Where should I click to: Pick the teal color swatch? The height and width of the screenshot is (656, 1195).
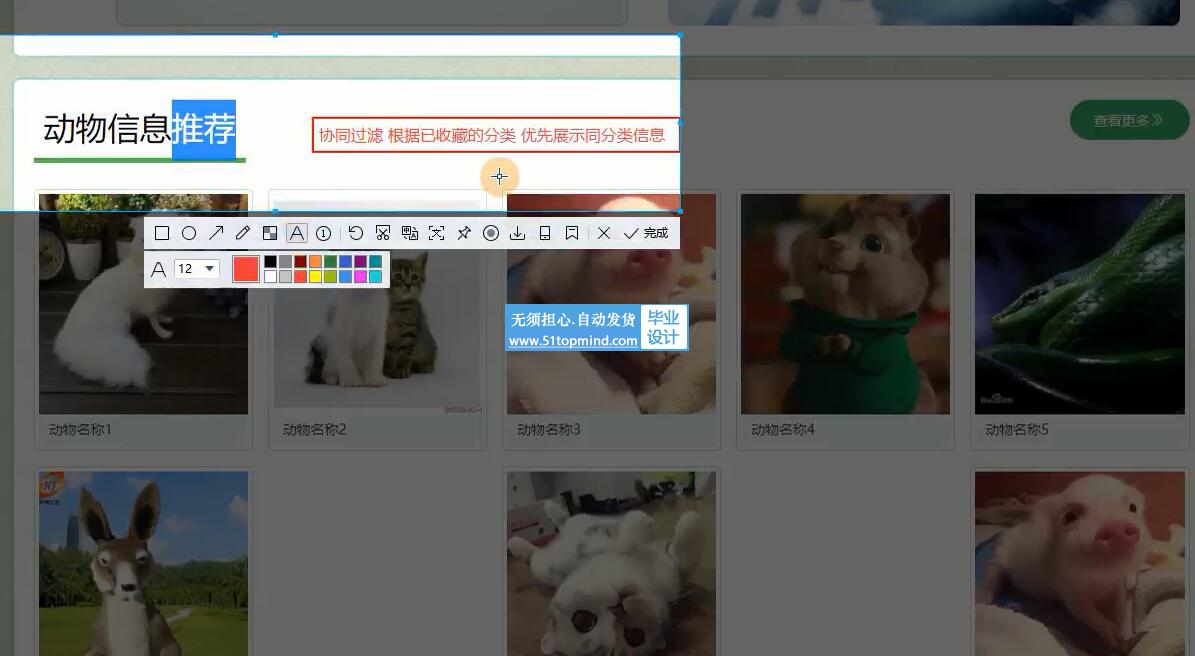tap(375, 261)
